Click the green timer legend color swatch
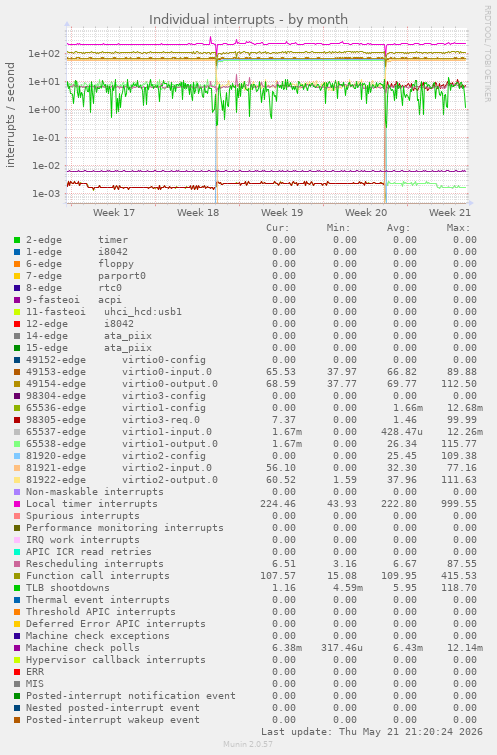 pos(17,240)
